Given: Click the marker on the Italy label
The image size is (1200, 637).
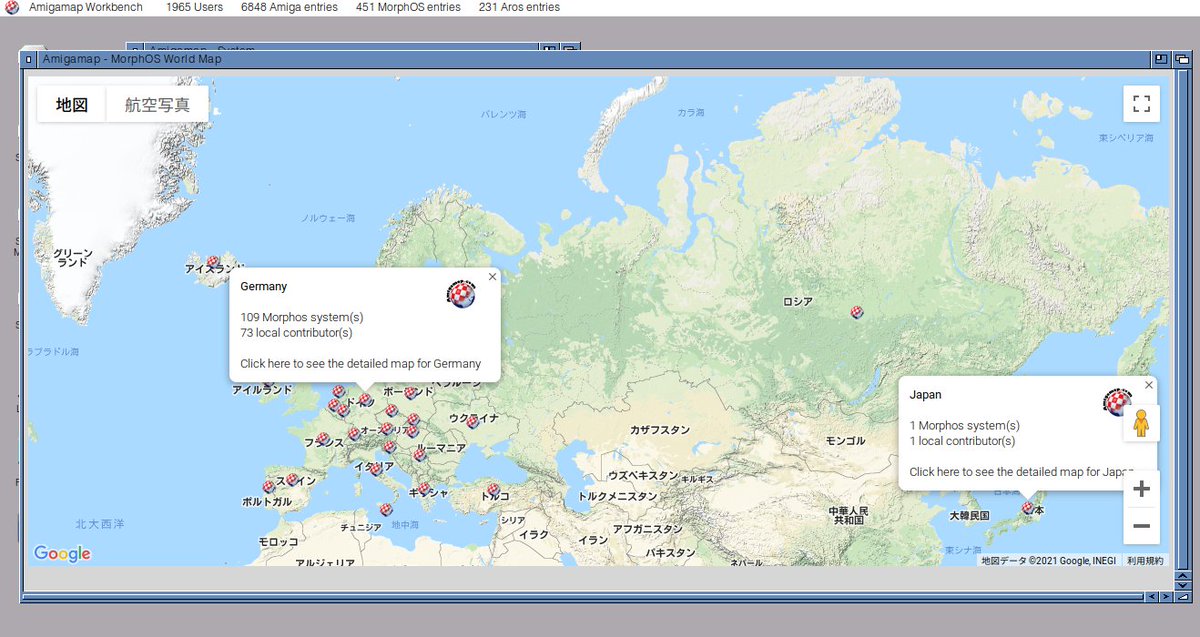Looking at the screenshot, I should (x=376, y=468).
